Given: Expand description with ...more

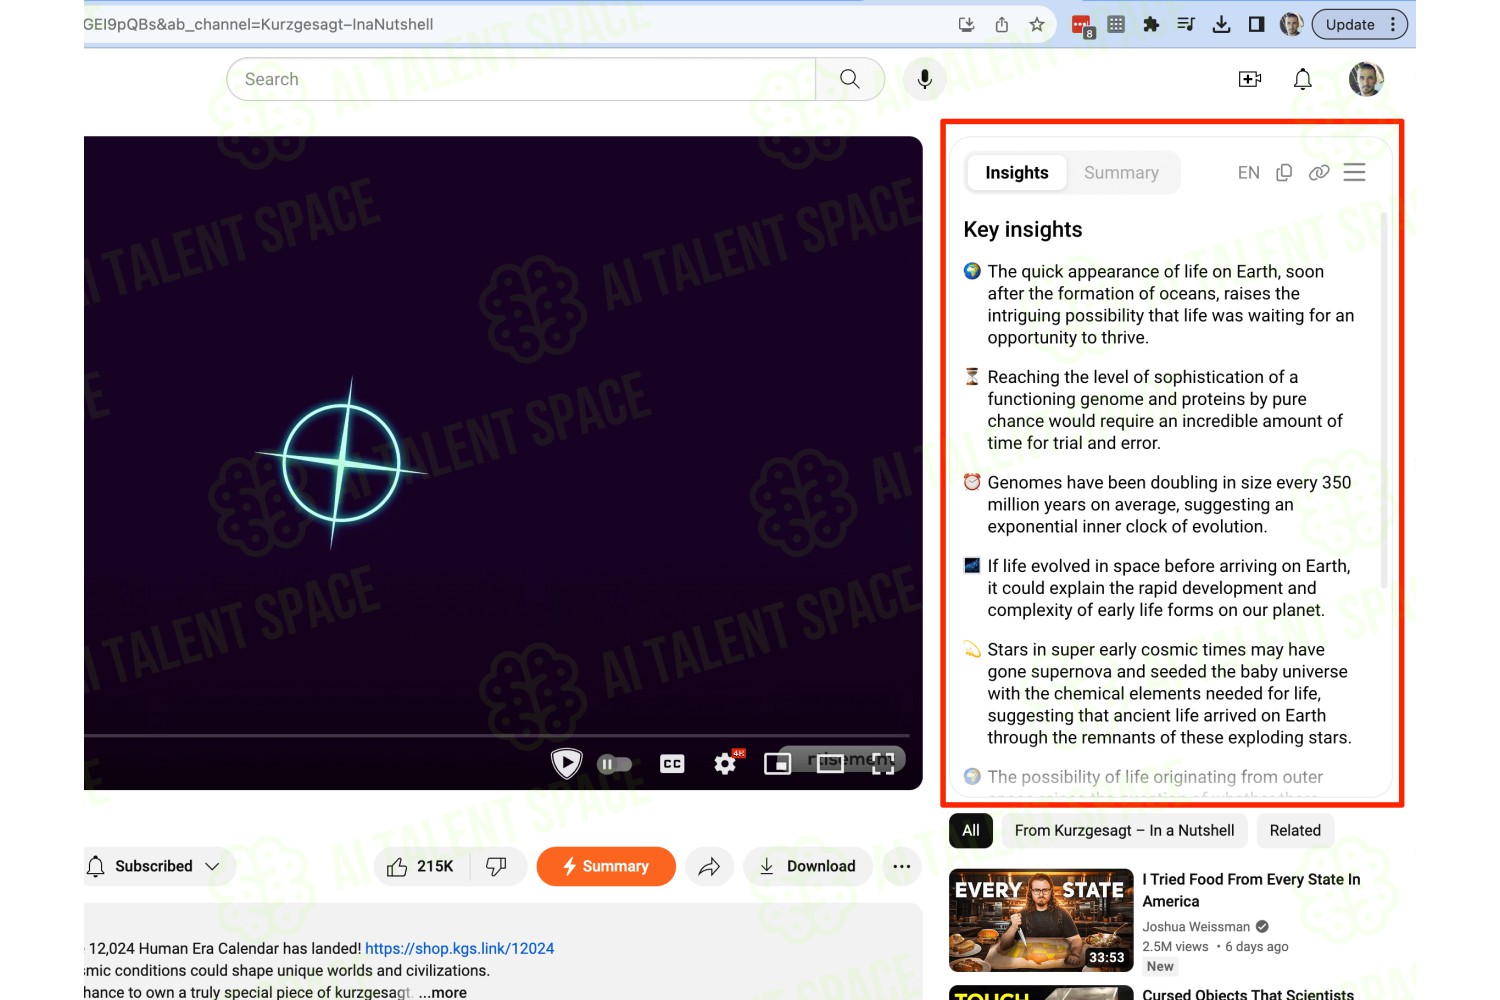Looking at the screenshot, I should (442, 992).
